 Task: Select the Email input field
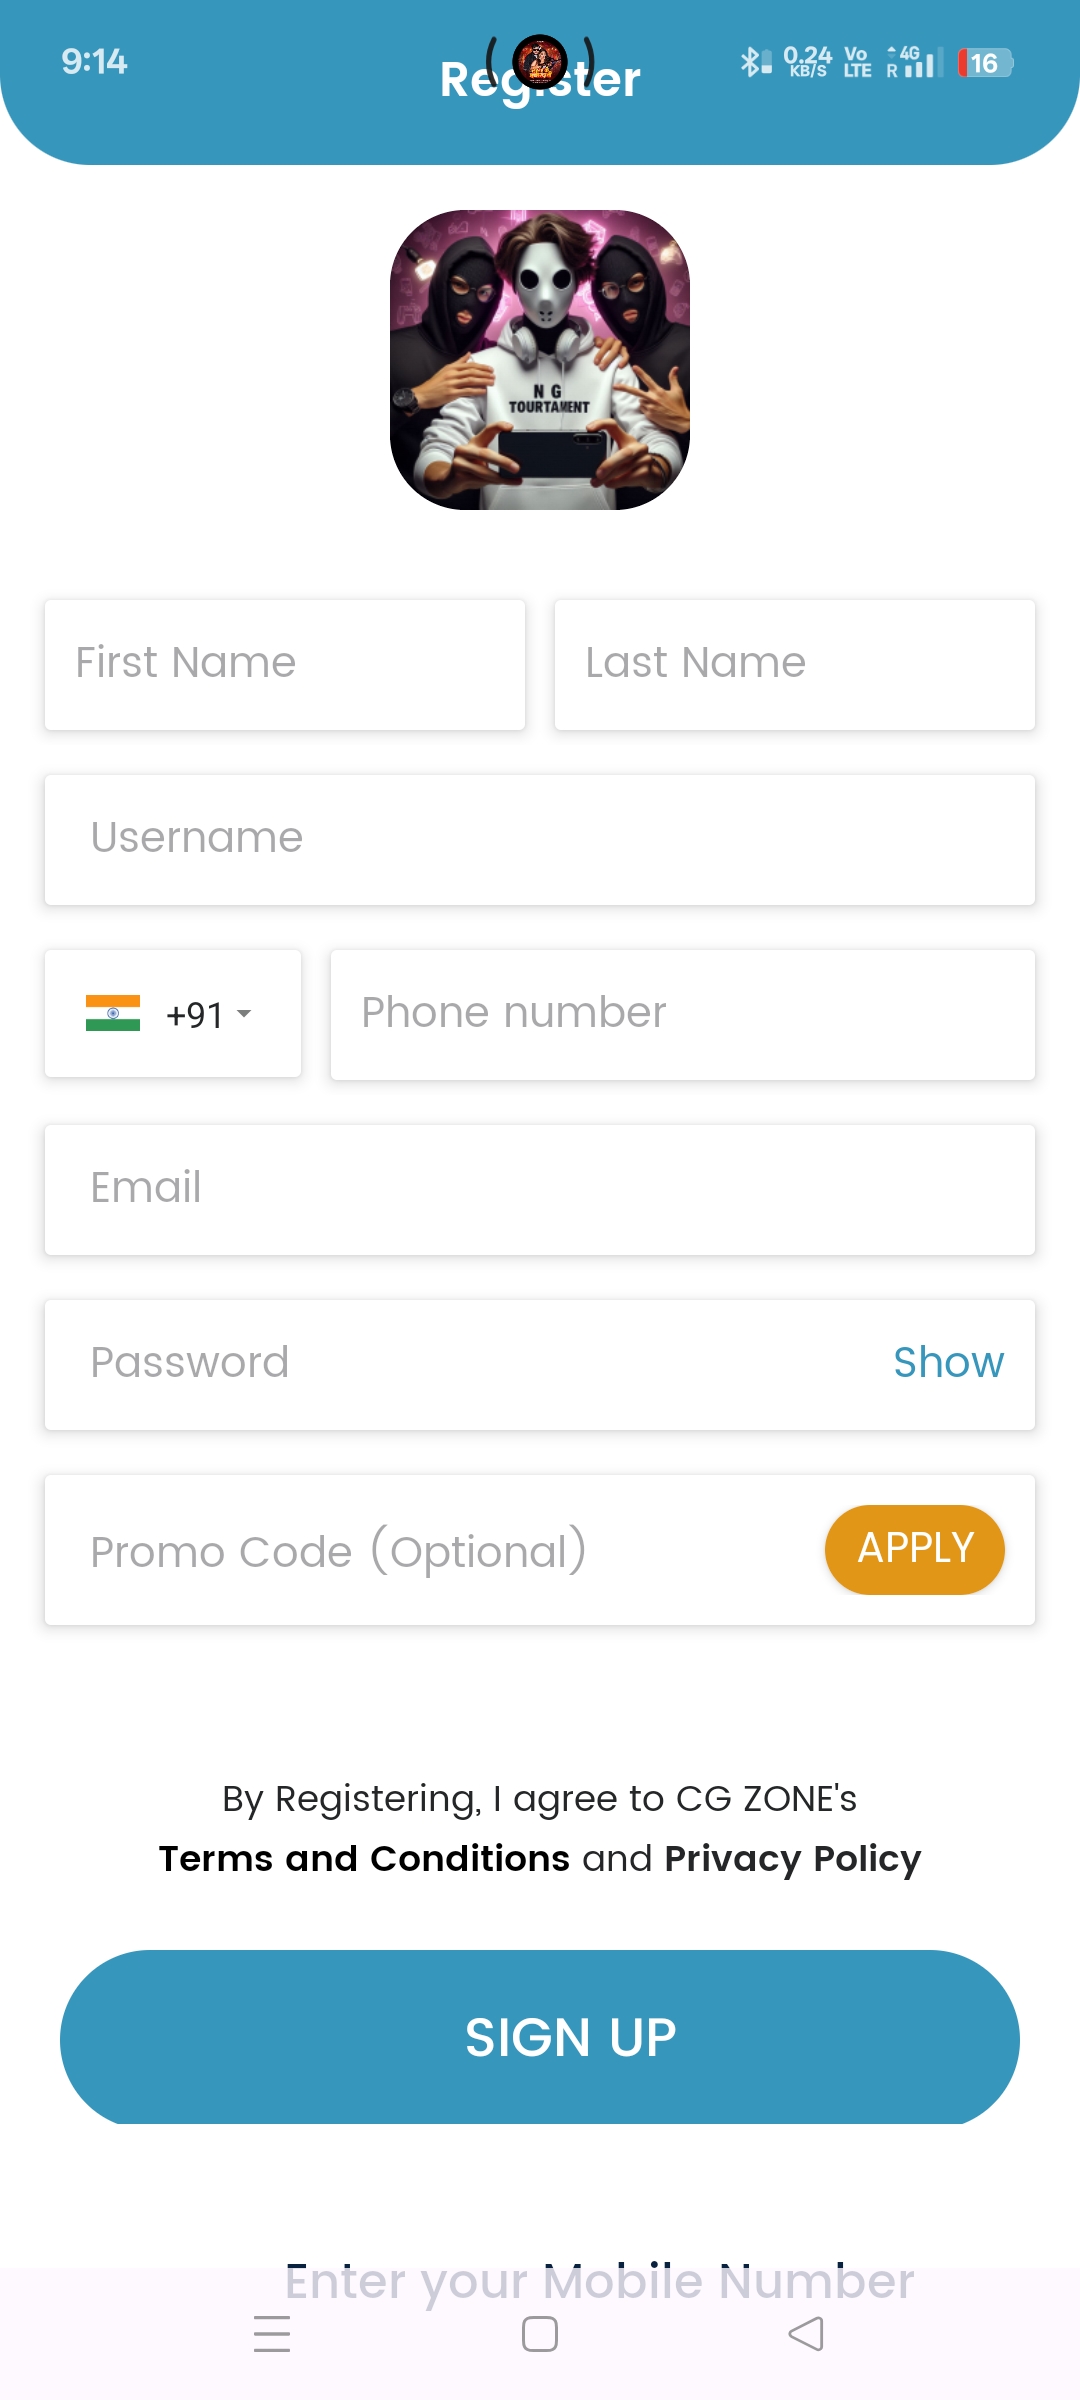pyautogui.click(x=540, y=1189)
